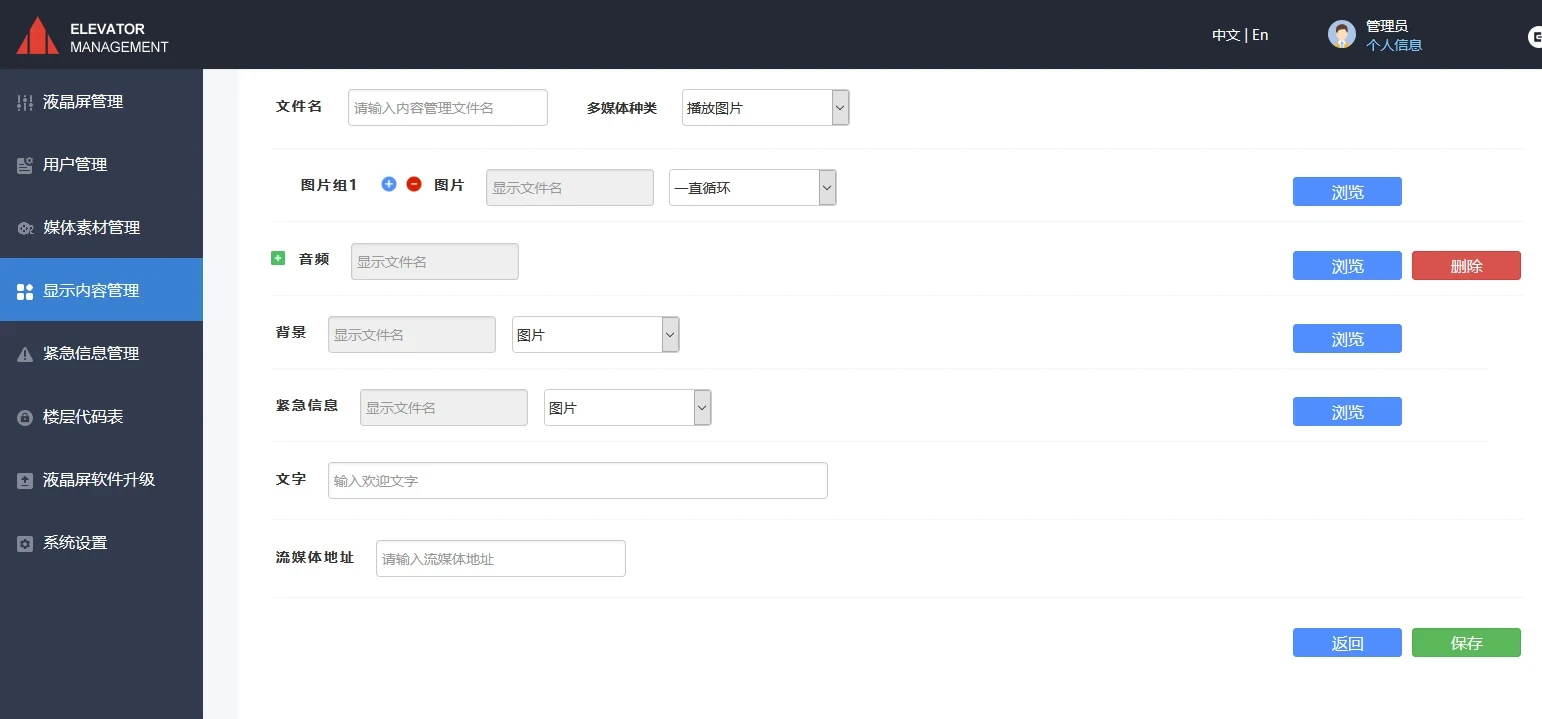
Task: Click the 紧急信息 file name display field
Action: tap(444, 407)
